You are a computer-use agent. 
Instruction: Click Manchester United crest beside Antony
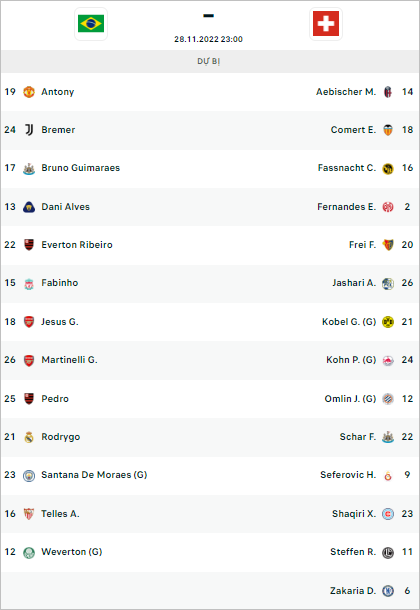pyautogui.click(x=29, y=92)
